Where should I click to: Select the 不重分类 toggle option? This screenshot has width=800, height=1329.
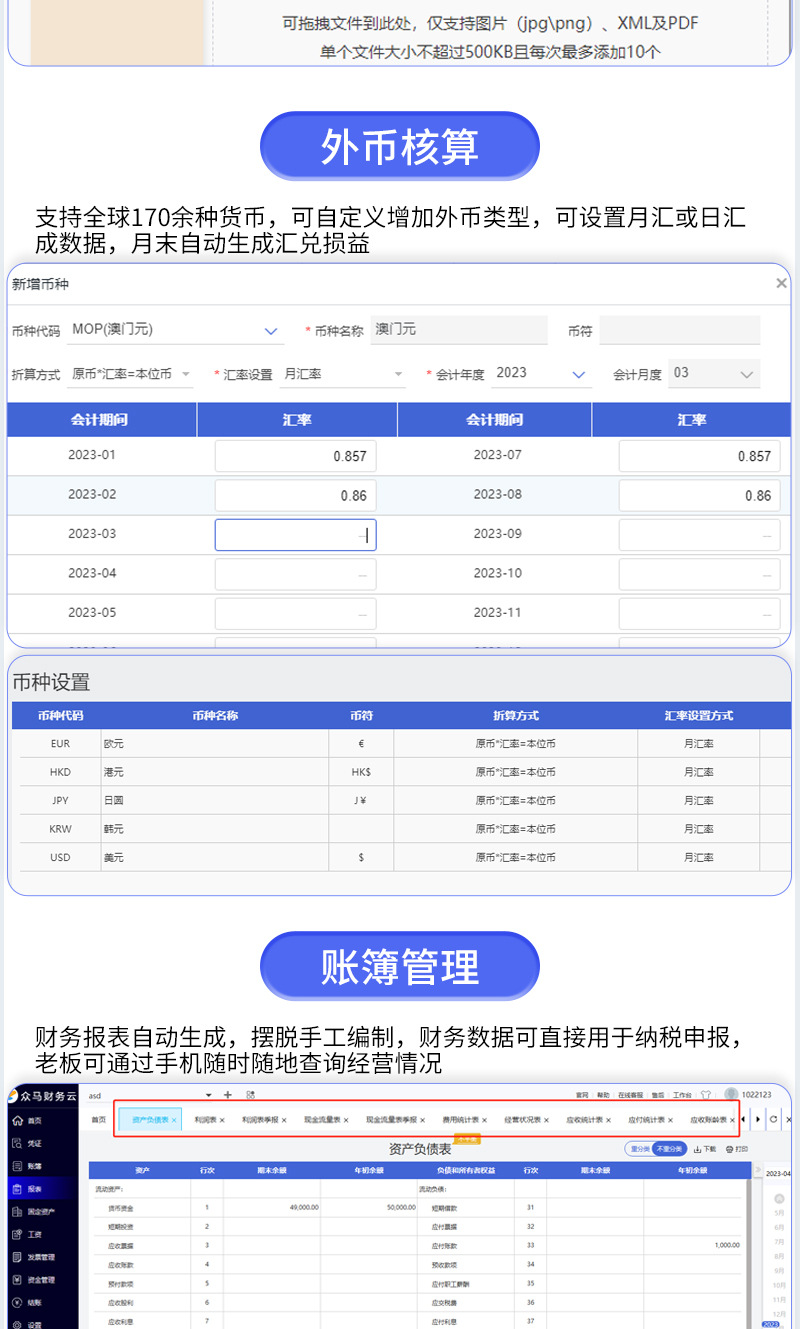(668, 1149)
